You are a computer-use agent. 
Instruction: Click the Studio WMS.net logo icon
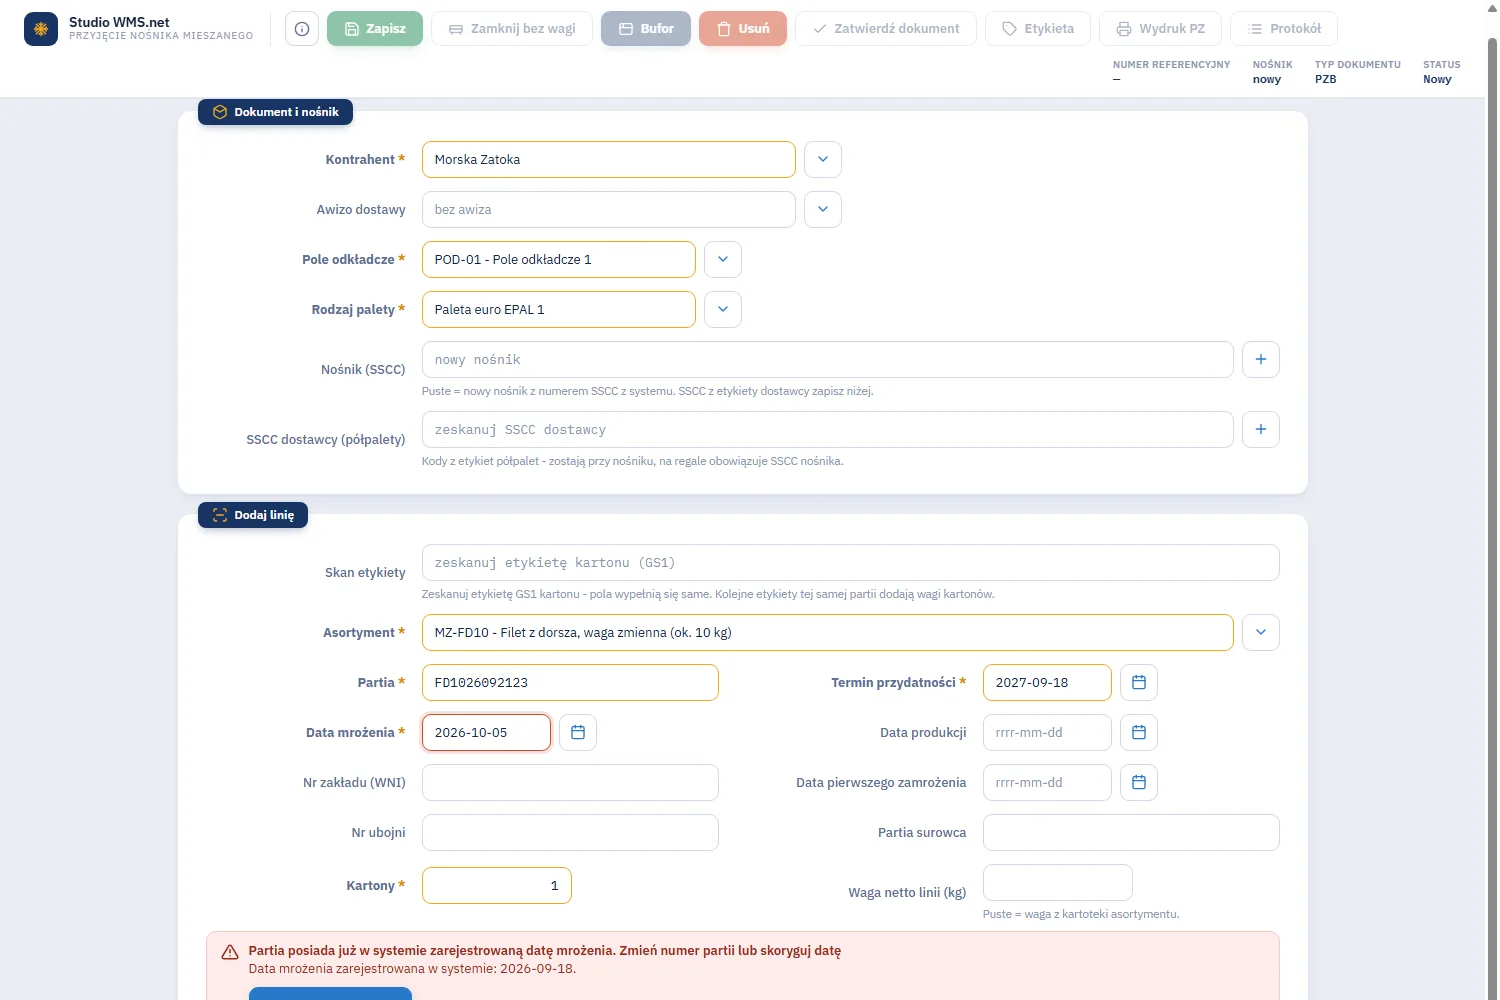pyautogui.click(x=41, y=29)
